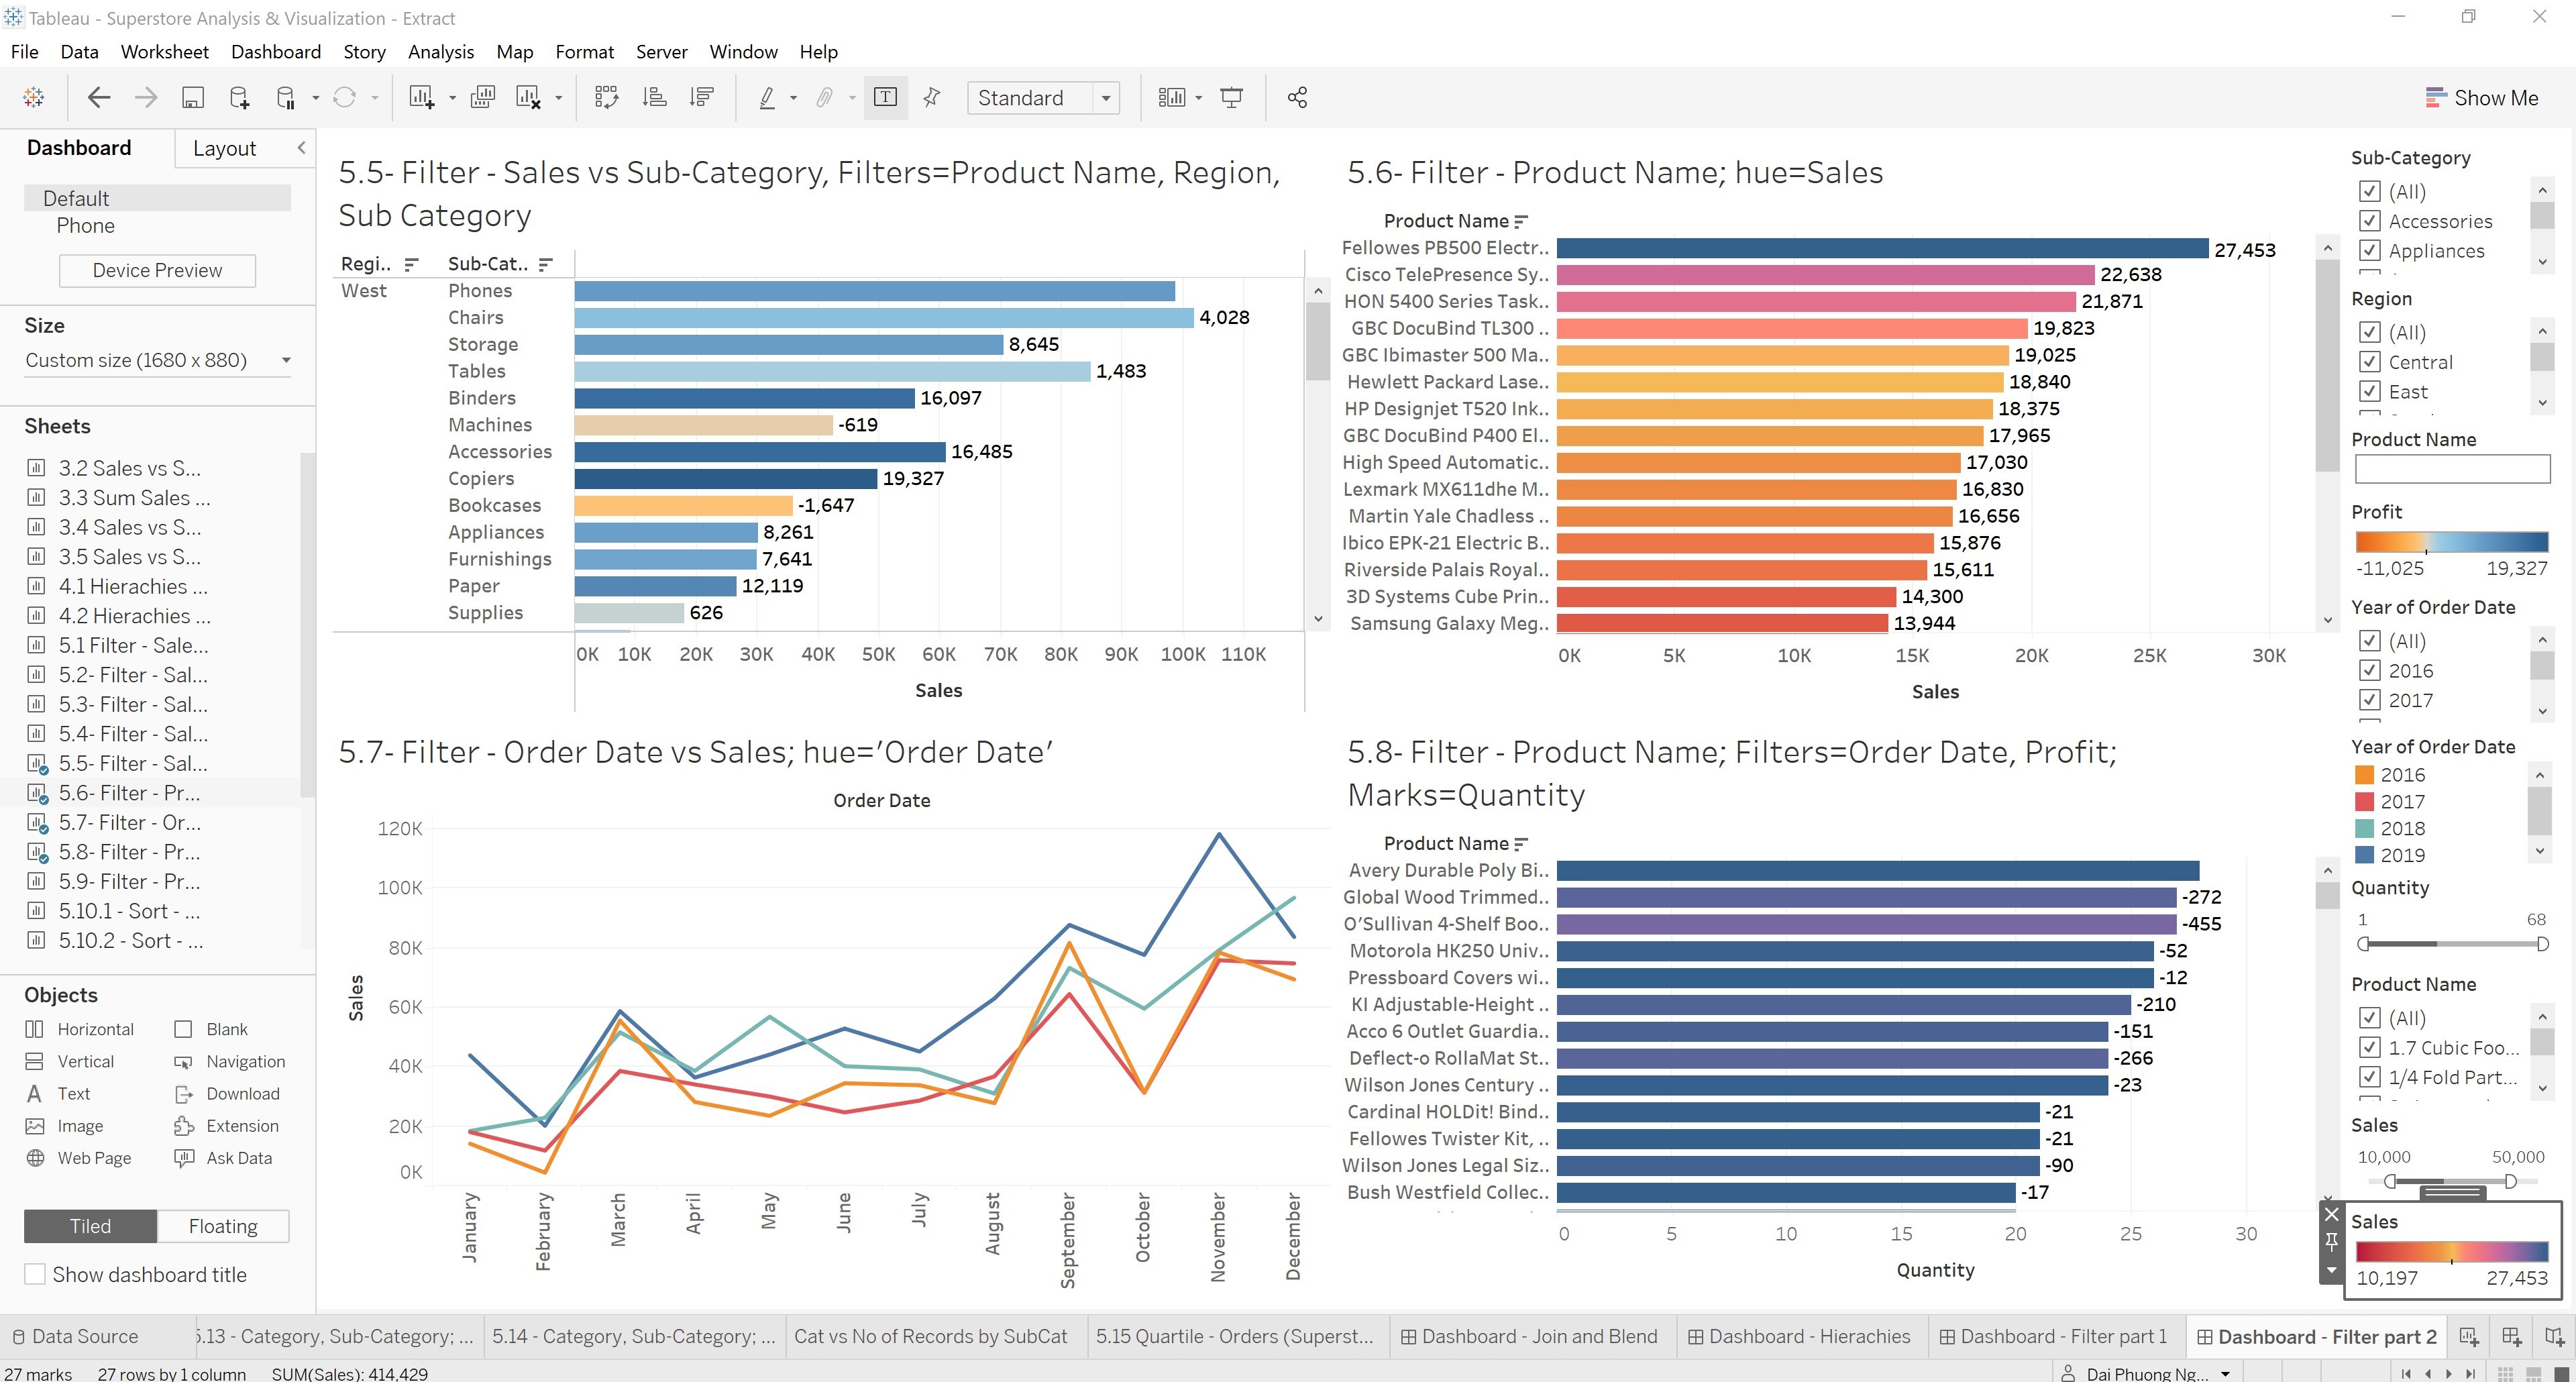The image size is (2576, 1382).
Task: Click the Fix Axes pin icon
Action: pyautogui.click(x=932, y=97)
